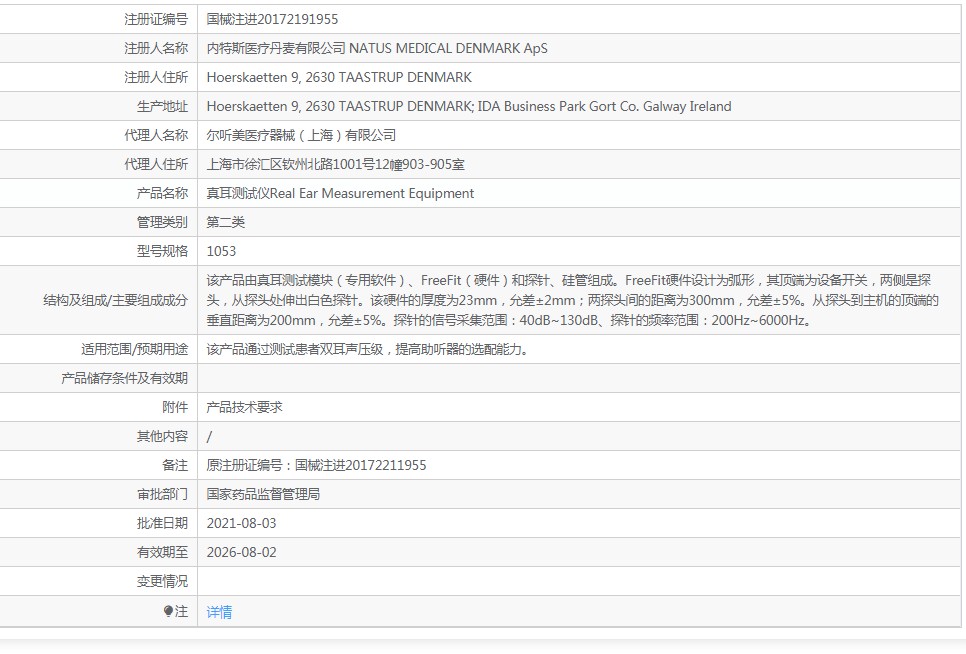Click the 适用范围/预期用途 label
The image size is (966, 654).
134,349
